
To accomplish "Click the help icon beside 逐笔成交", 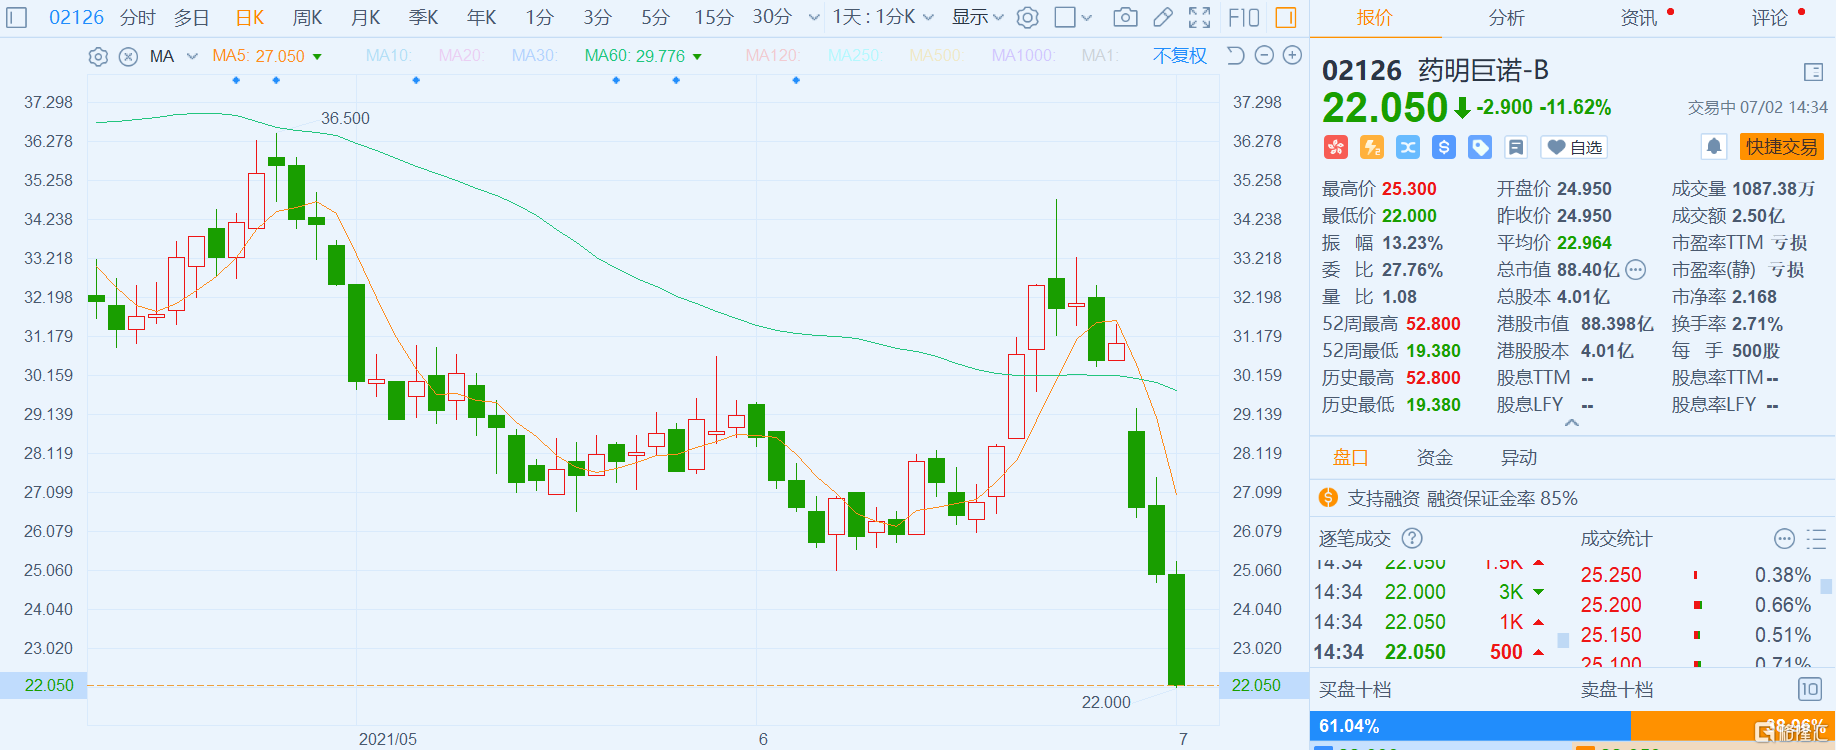I will click(1411, 539).
